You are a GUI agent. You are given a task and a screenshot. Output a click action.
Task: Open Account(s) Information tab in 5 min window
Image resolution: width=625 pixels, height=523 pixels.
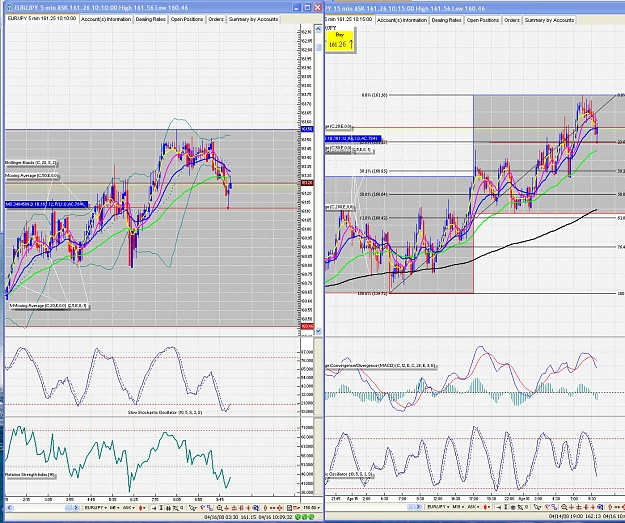coord(106,19)
